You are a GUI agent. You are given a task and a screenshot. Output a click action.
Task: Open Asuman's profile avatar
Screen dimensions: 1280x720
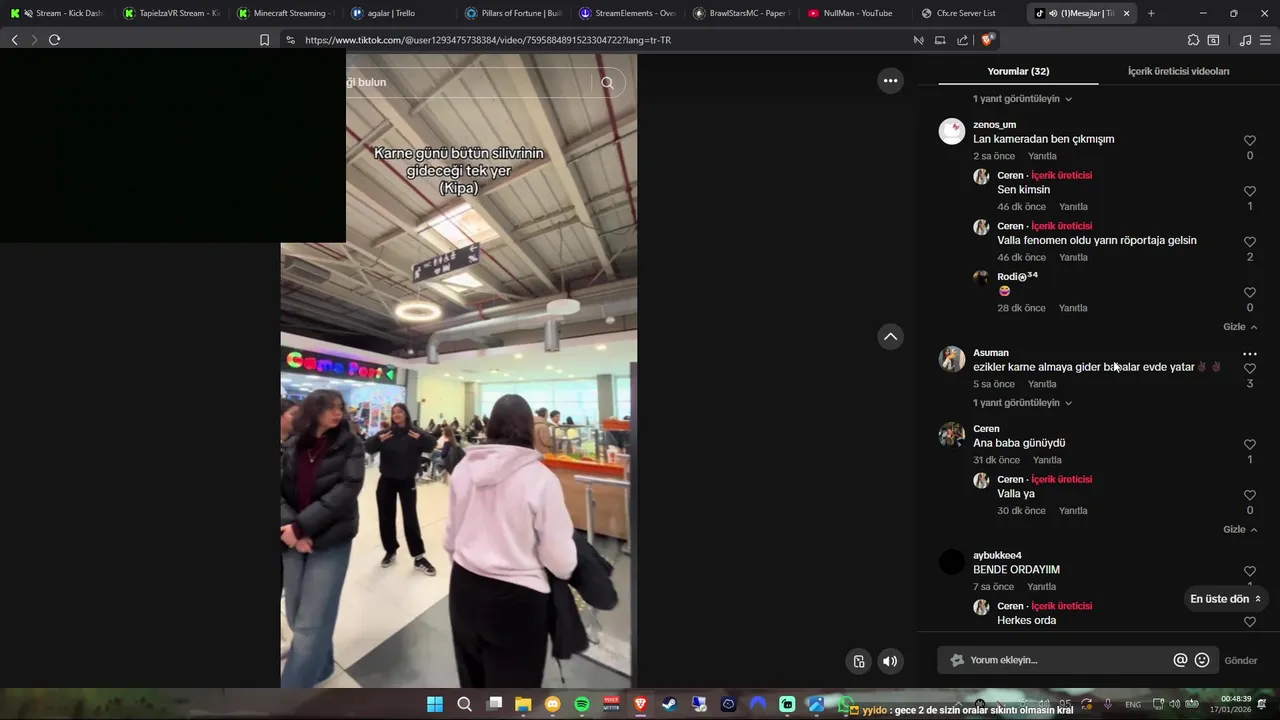tap(952, 359)
